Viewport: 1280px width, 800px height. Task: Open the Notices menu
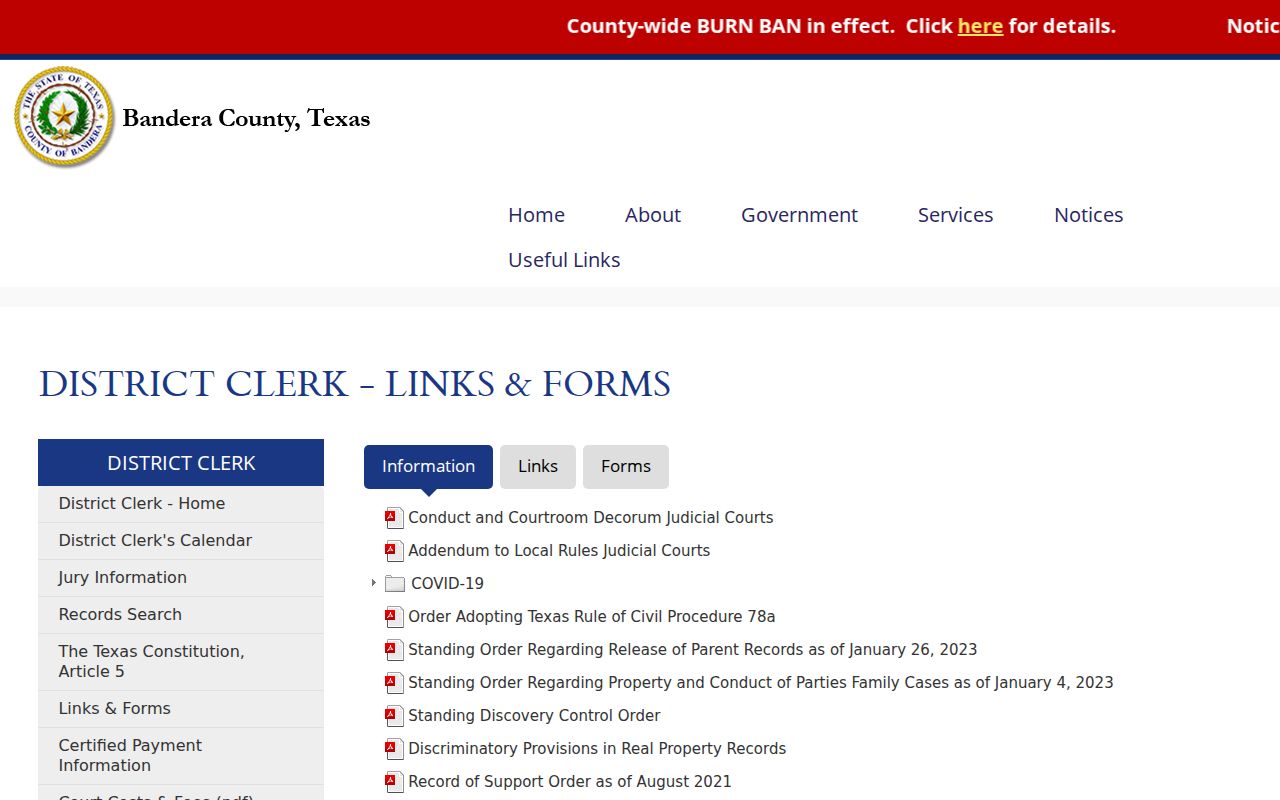(1089, 215)
